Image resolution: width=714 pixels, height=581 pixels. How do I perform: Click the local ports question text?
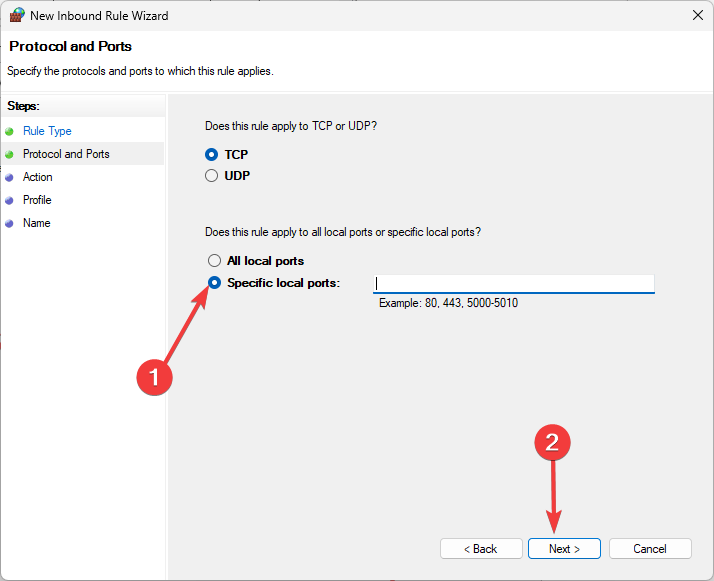[343, 232]
